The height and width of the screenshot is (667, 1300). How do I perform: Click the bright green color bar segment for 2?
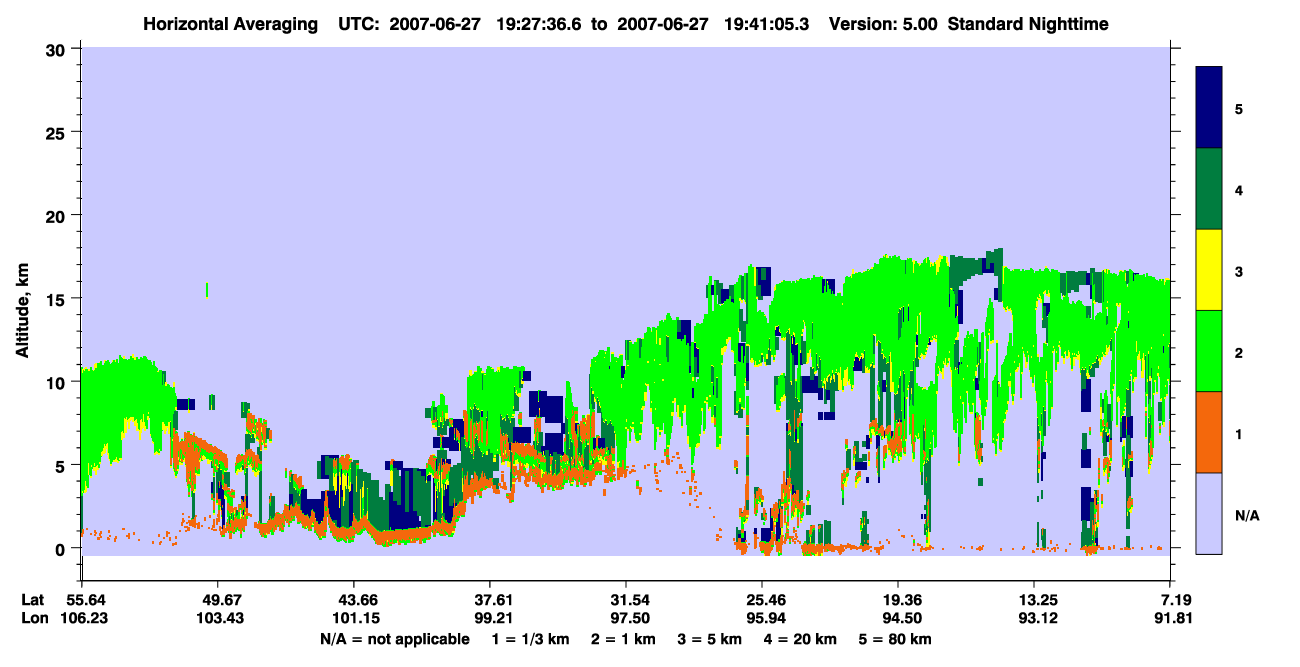click(1209, 351)
